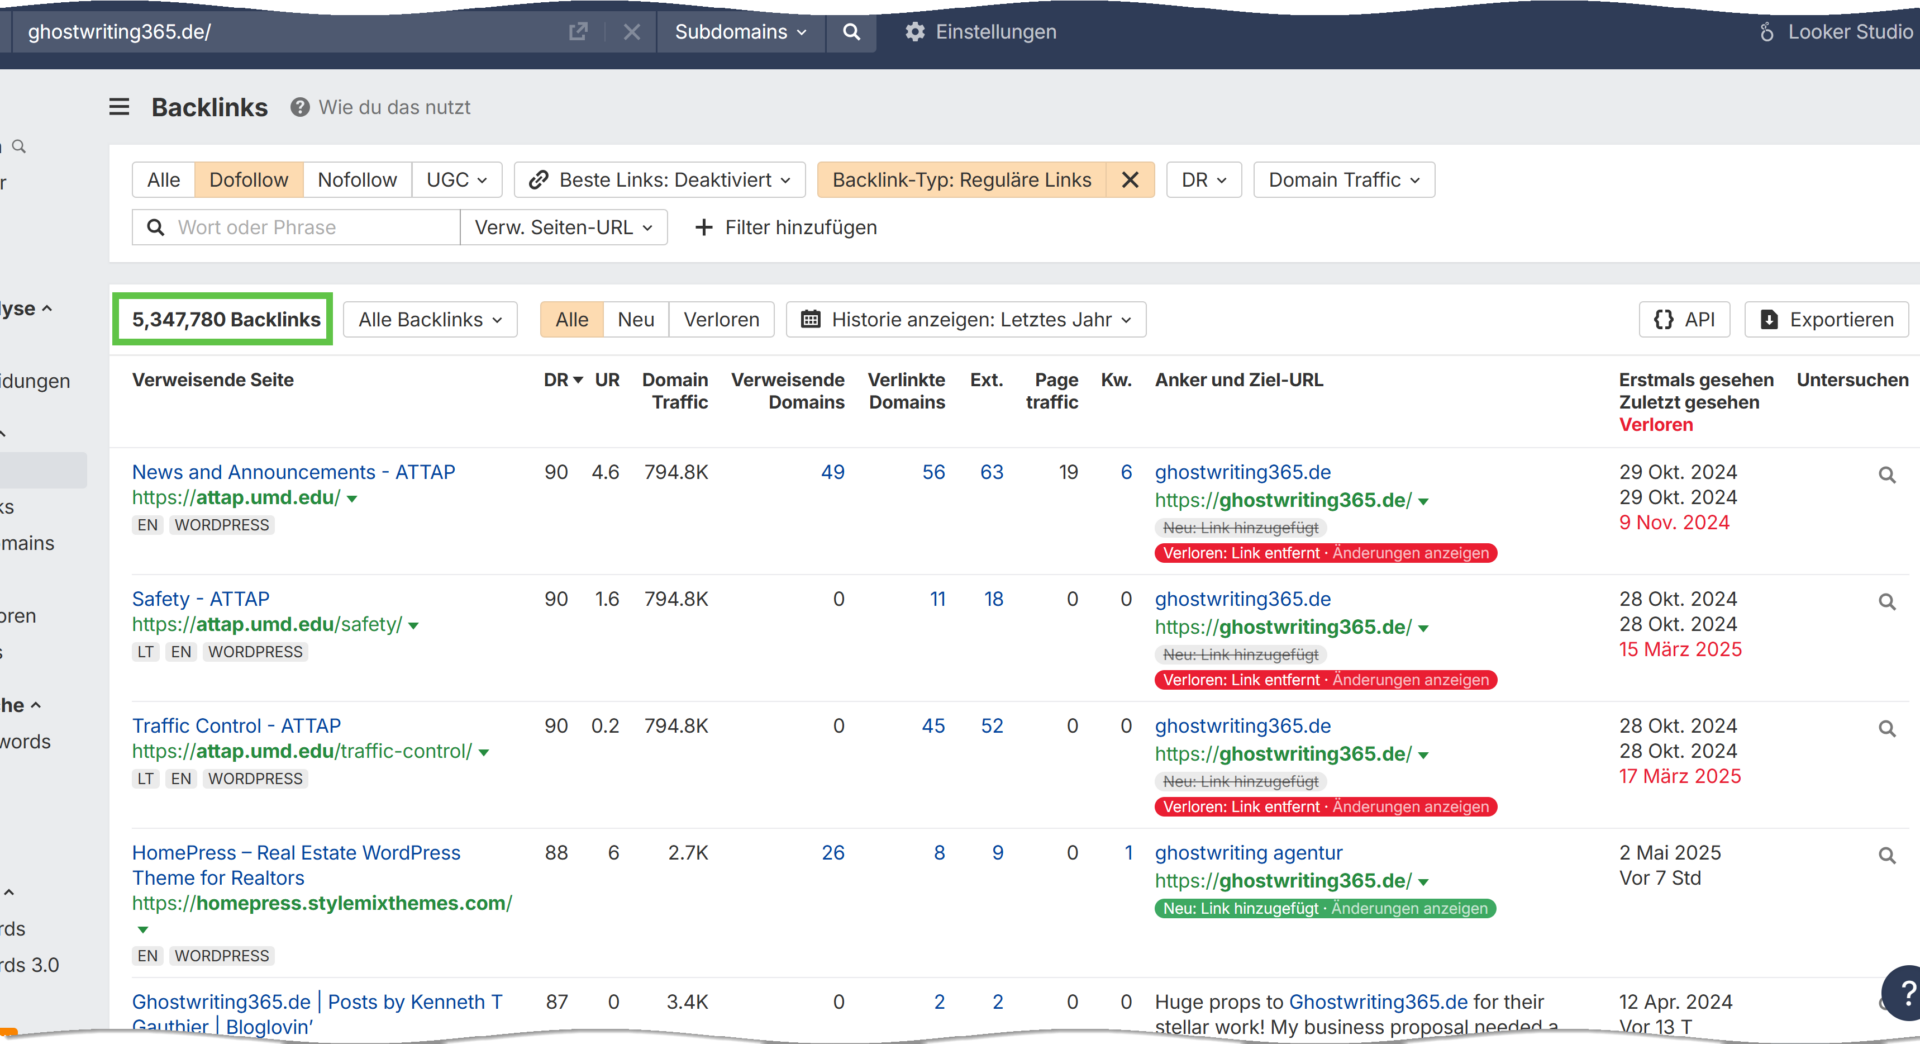Image resolution: width=1920 pixels, height=1044 pixels.
Task: Click the Wort oder Phrase input field
Action: pyautogui.click(x=300, y=227)
